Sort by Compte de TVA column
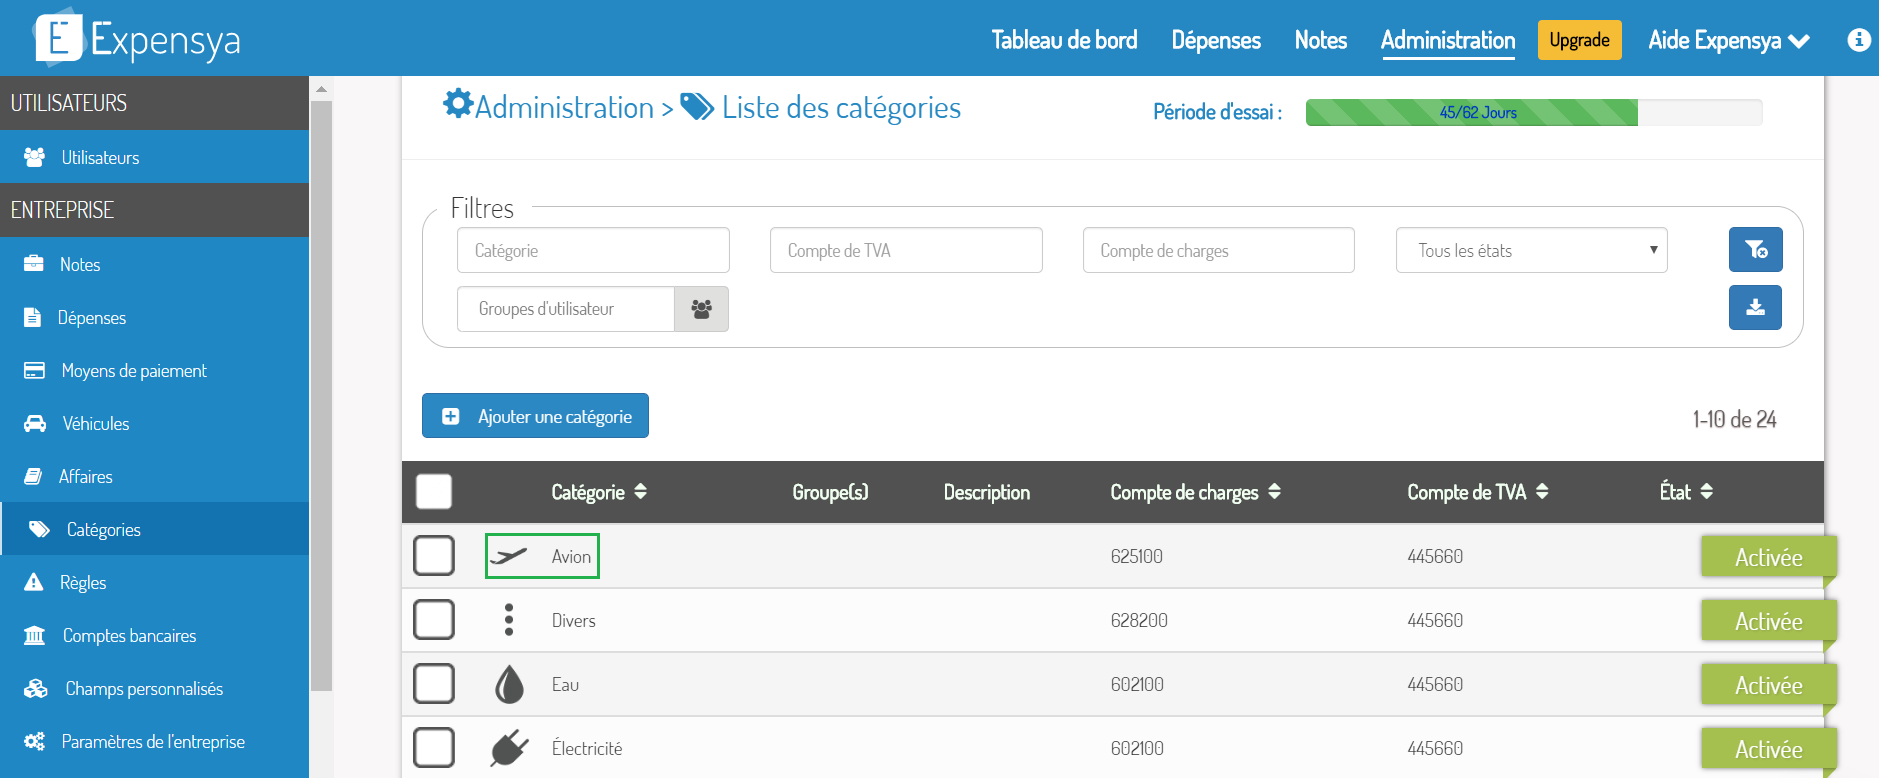 [x=1478, y=492]
